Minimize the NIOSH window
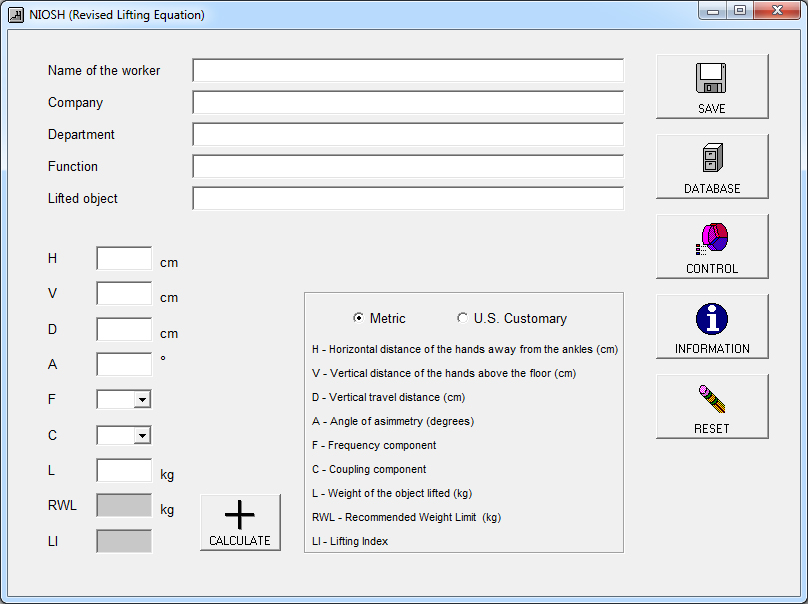 pos(713,11)
